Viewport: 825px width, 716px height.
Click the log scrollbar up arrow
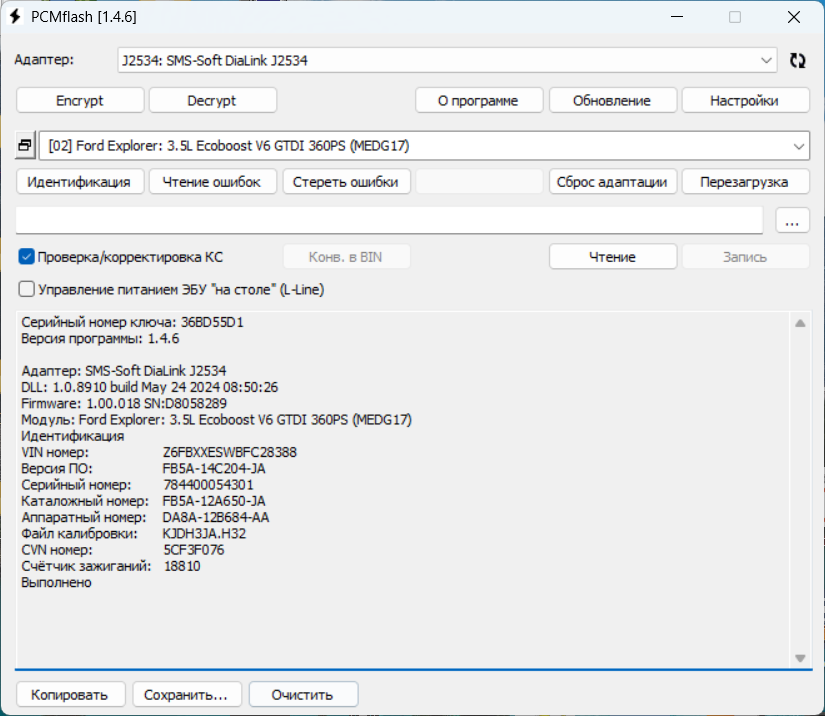coord(800,324)
